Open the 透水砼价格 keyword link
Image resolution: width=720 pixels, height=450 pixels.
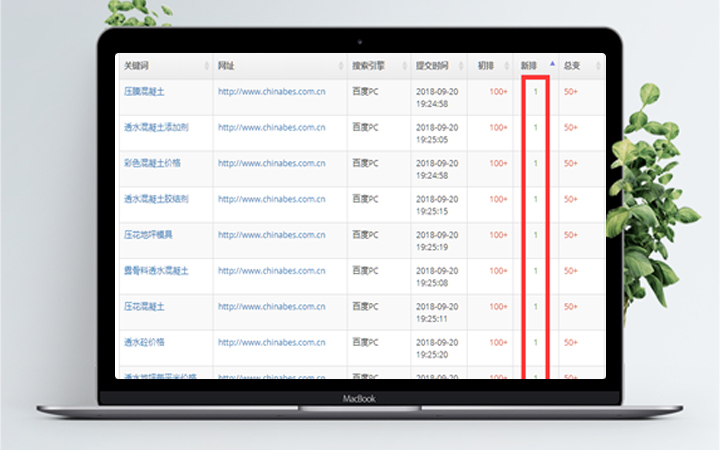[x=144, y=342]
